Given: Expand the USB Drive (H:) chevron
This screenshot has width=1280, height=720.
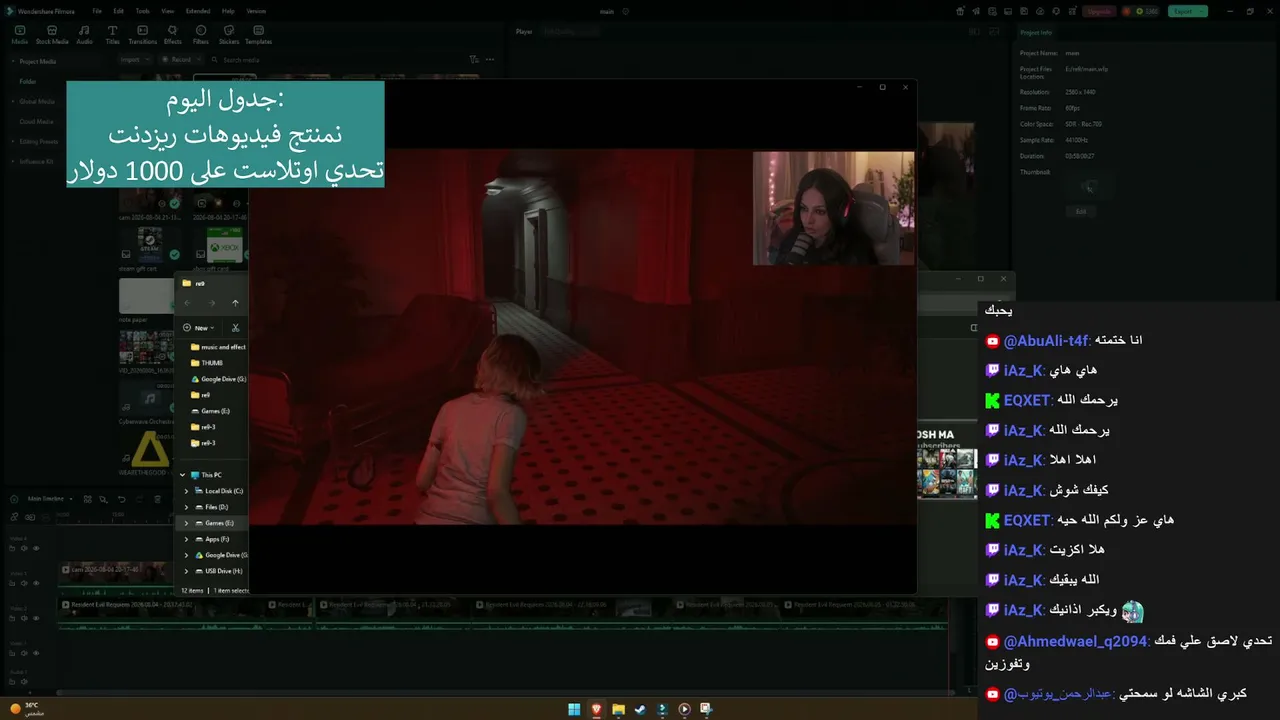Looking at the screenshot, I should (x=186, y=571).
